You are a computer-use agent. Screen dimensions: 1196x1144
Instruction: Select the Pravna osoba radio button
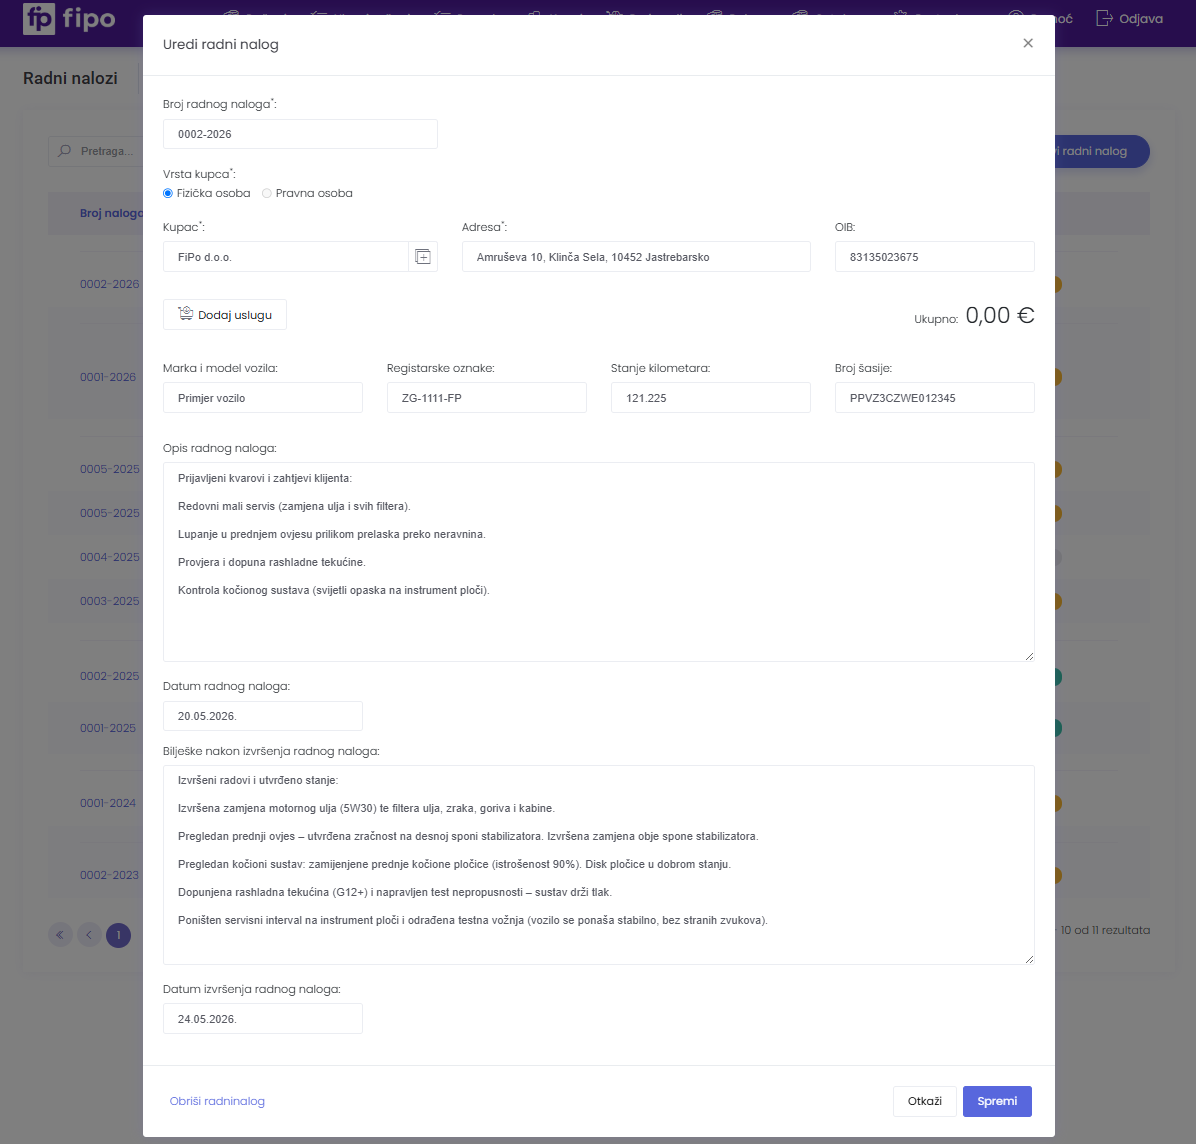pos(267,193)
